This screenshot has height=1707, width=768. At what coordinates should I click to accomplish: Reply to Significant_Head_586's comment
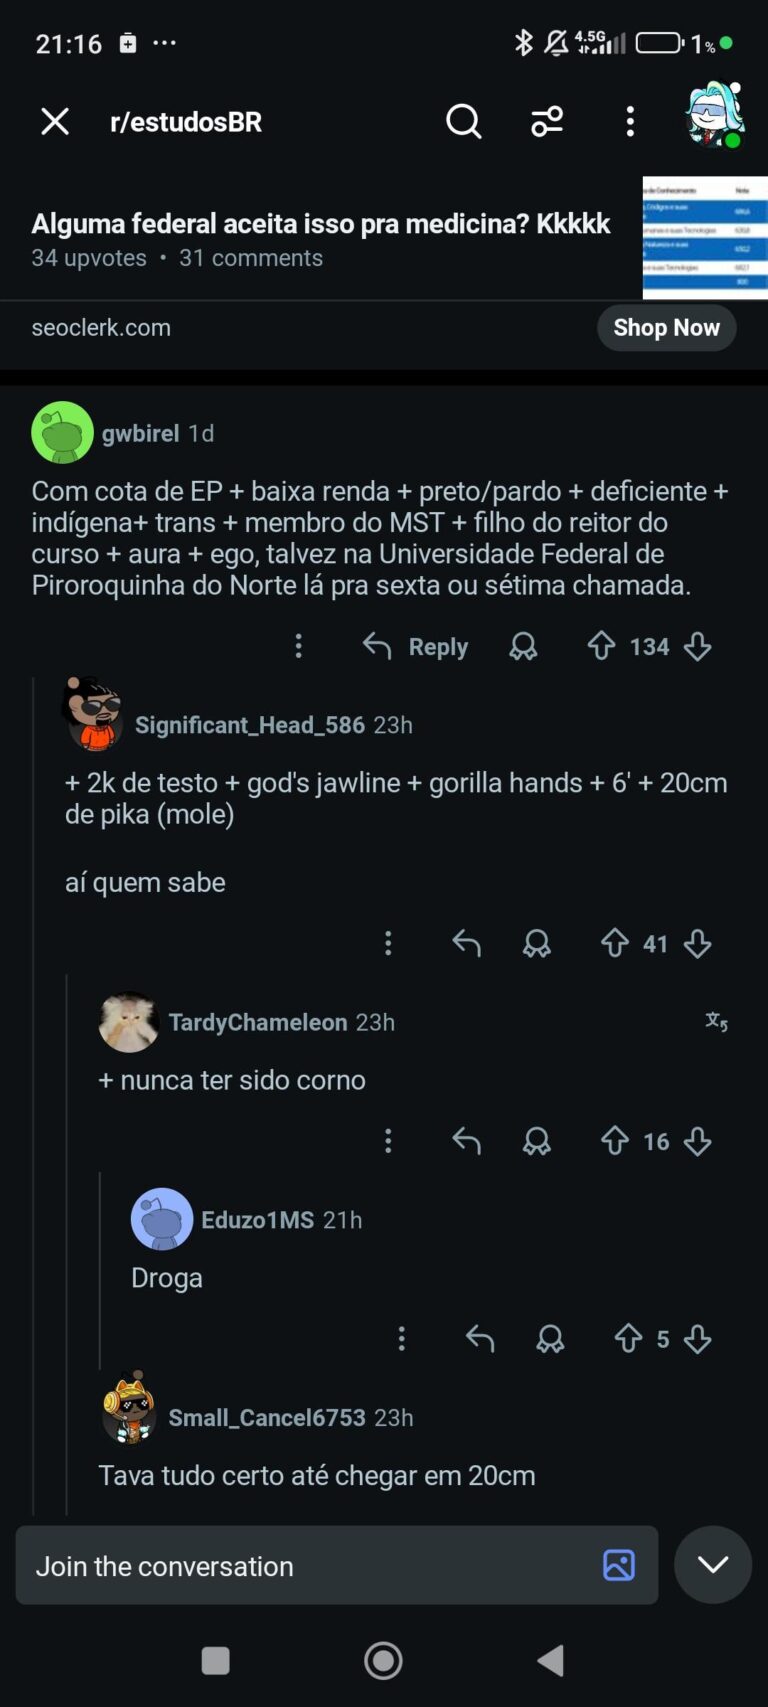click(466, 943)
